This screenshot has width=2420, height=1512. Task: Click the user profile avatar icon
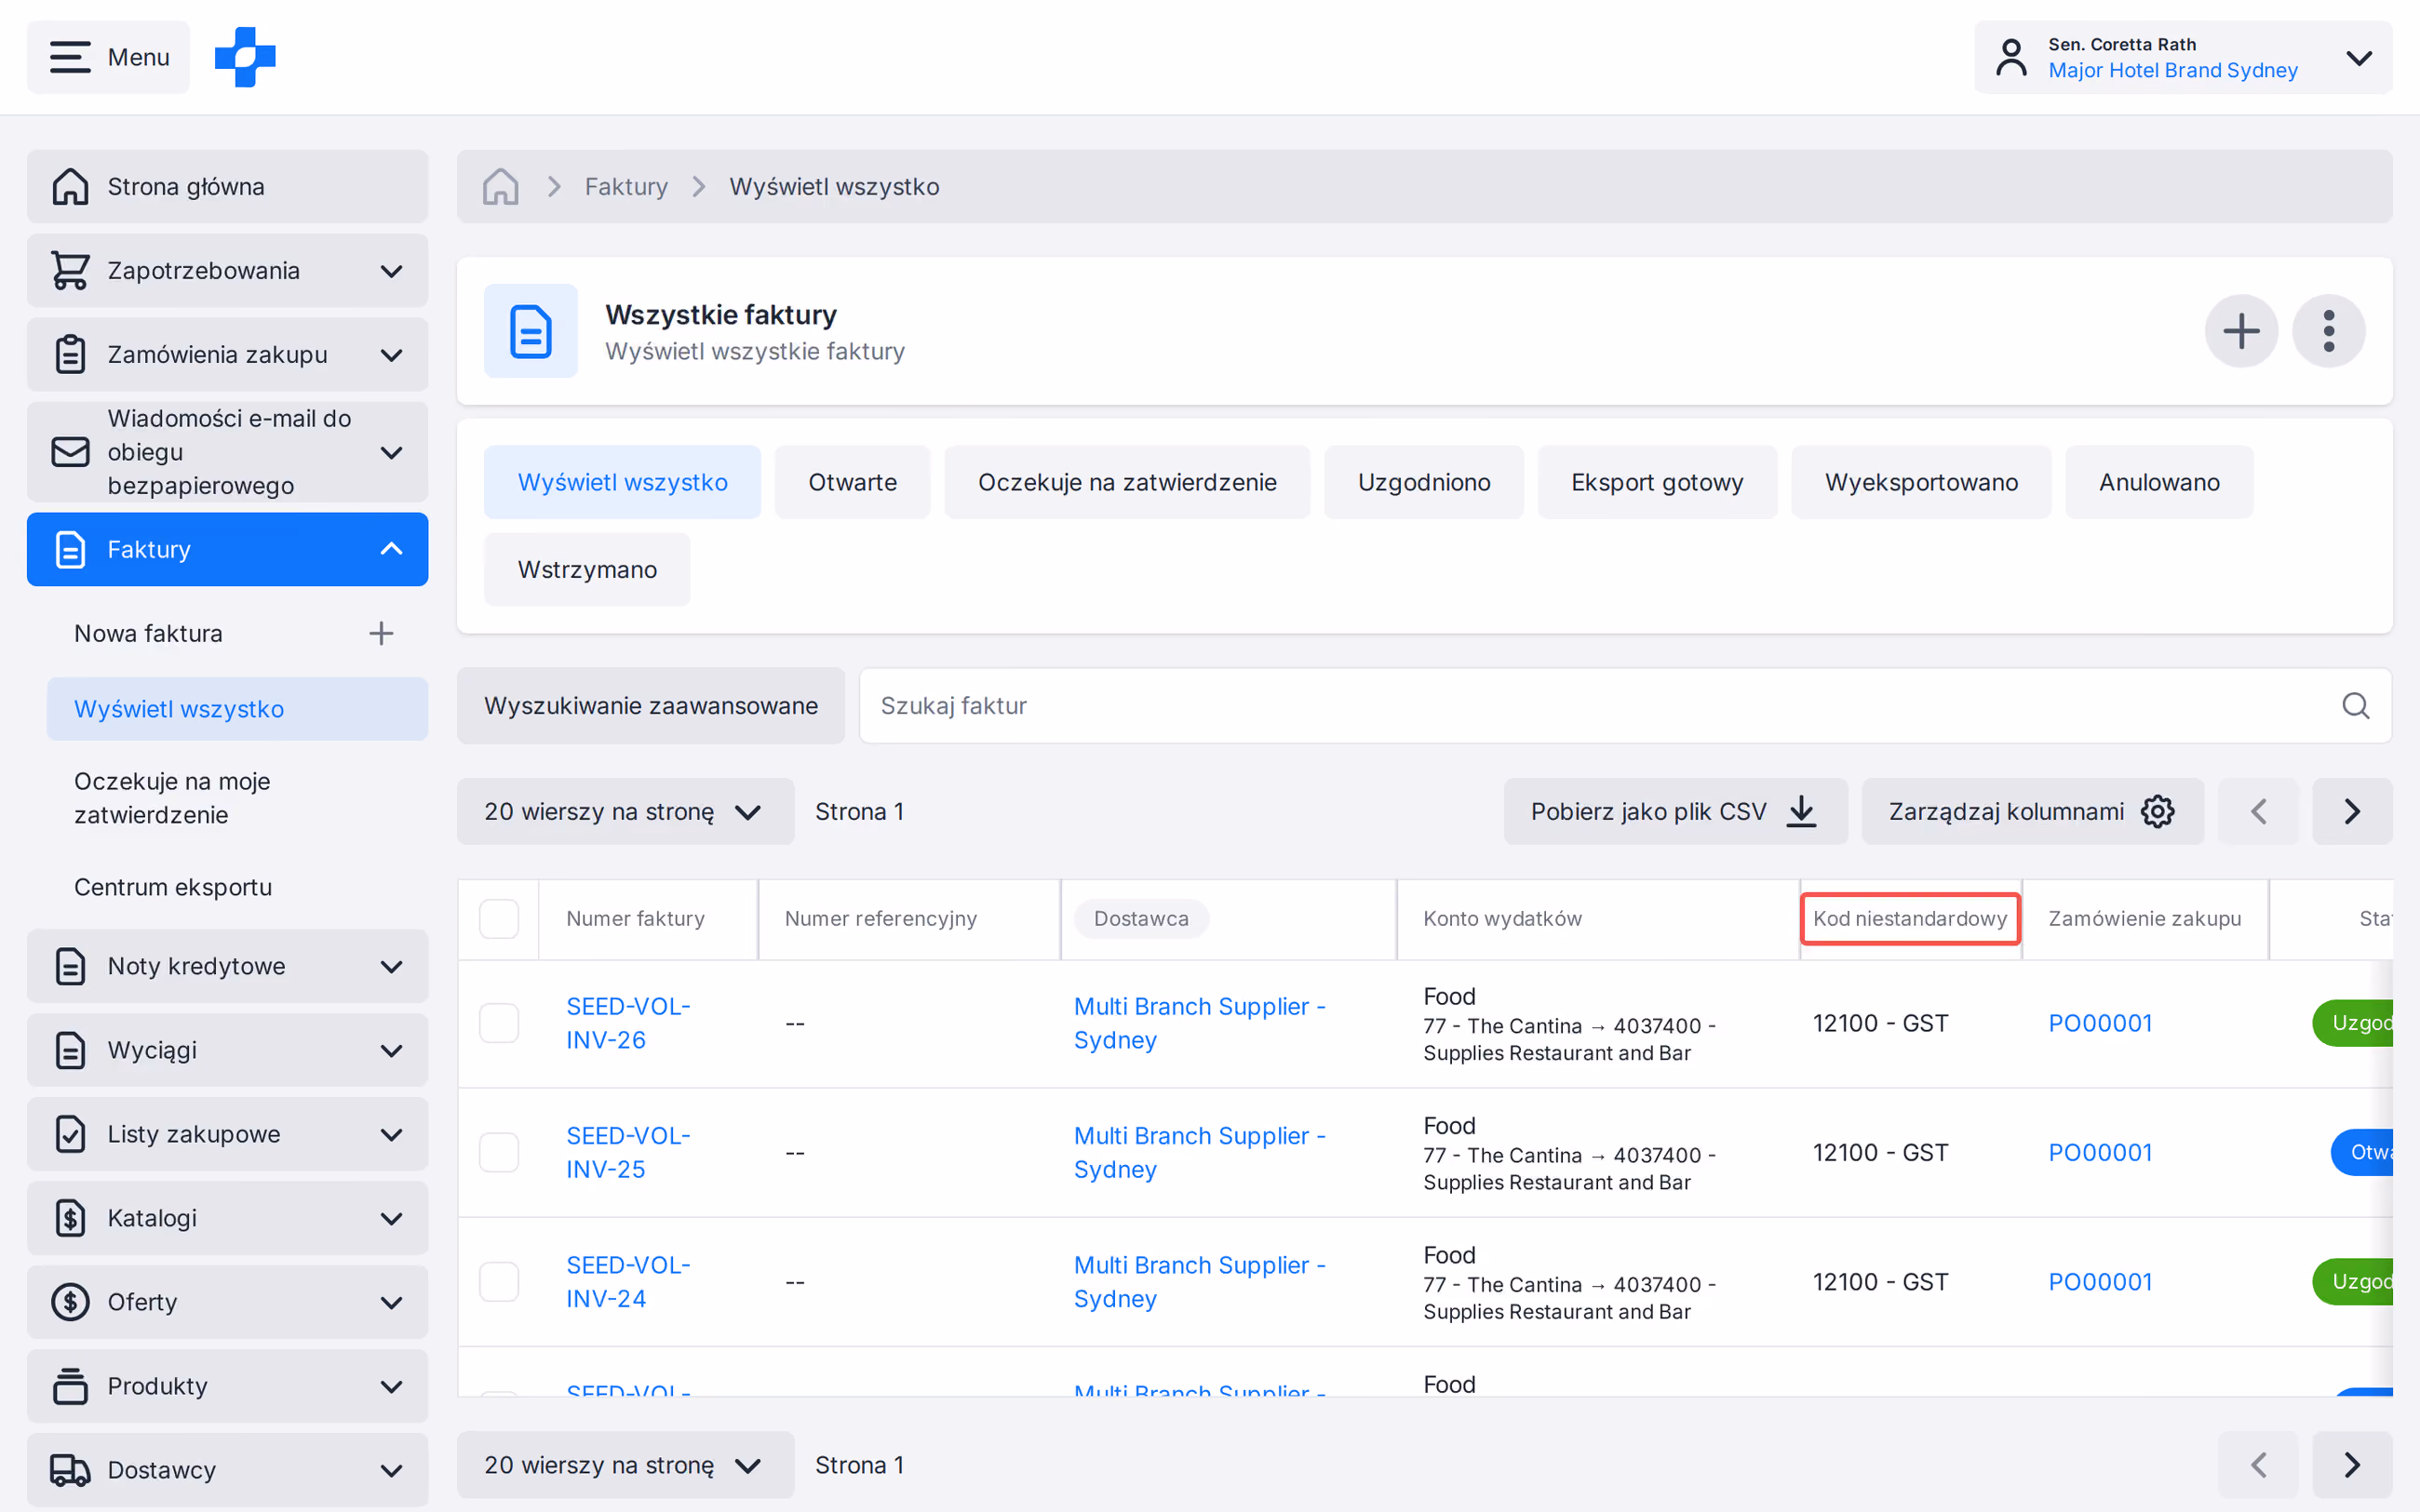pyautogui.click(x=2011, y=57)
